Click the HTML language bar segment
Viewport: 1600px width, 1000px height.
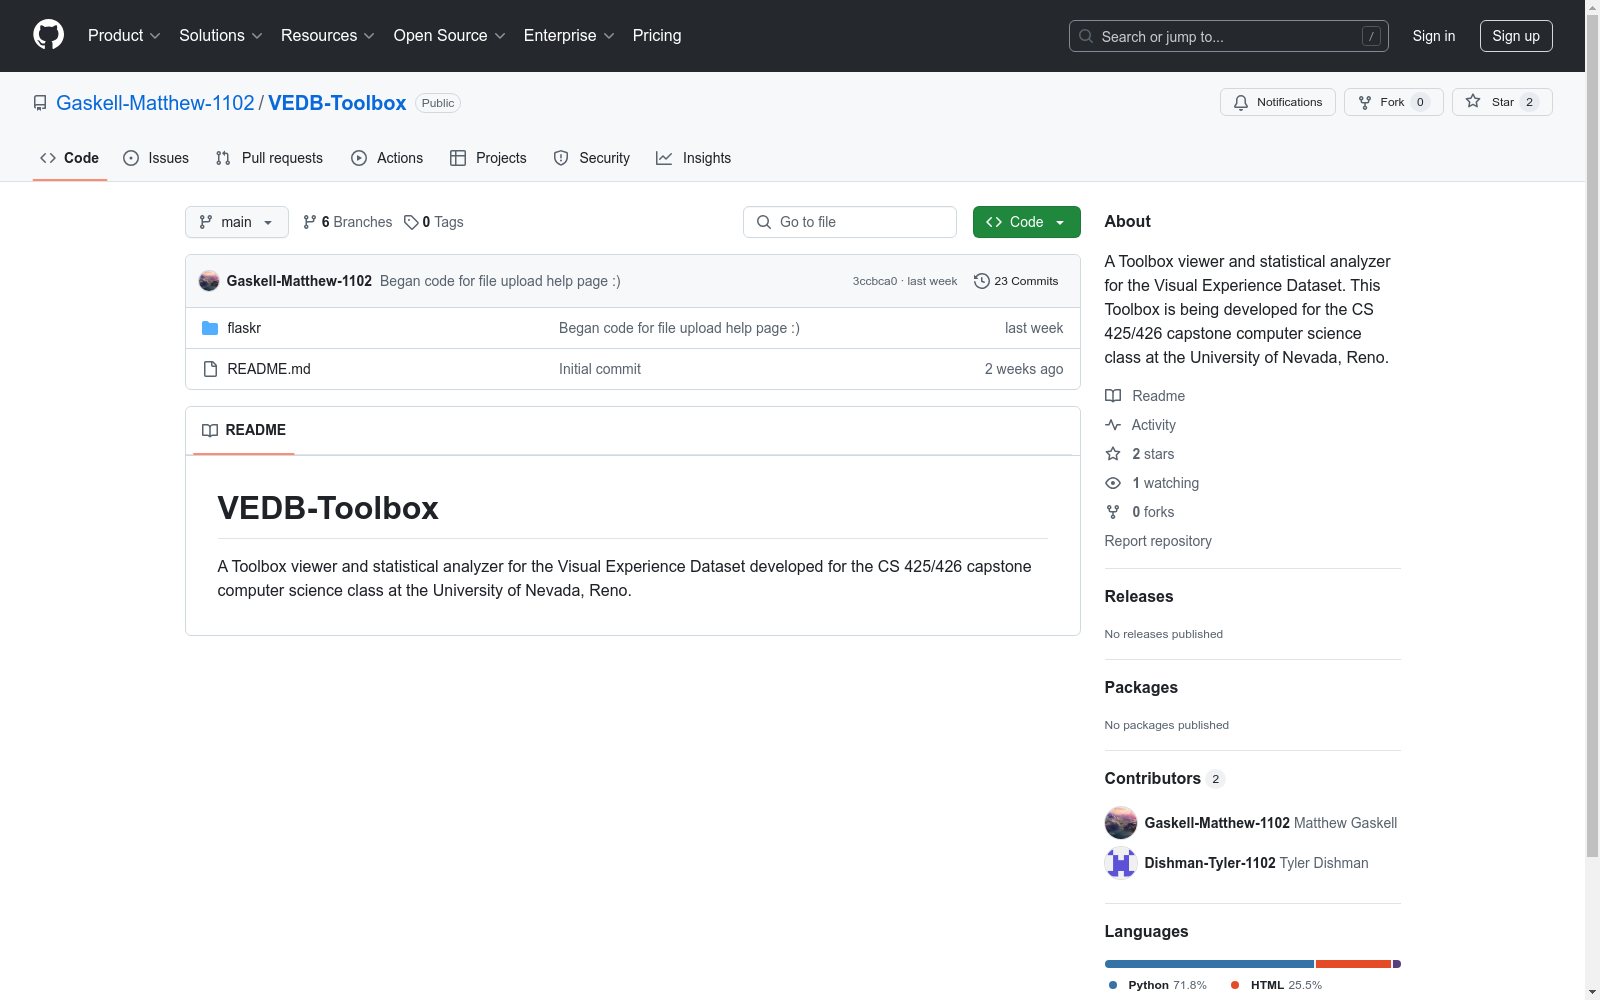tap(1353, 964)
